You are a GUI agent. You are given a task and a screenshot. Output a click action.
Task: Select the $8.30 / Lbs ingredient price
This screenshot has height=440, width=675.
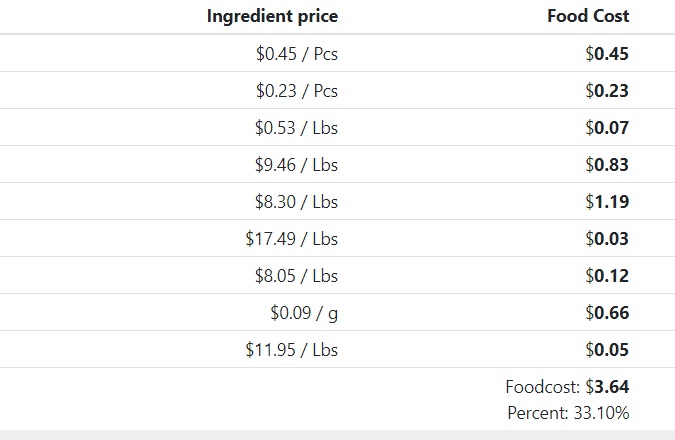point(296,202)
